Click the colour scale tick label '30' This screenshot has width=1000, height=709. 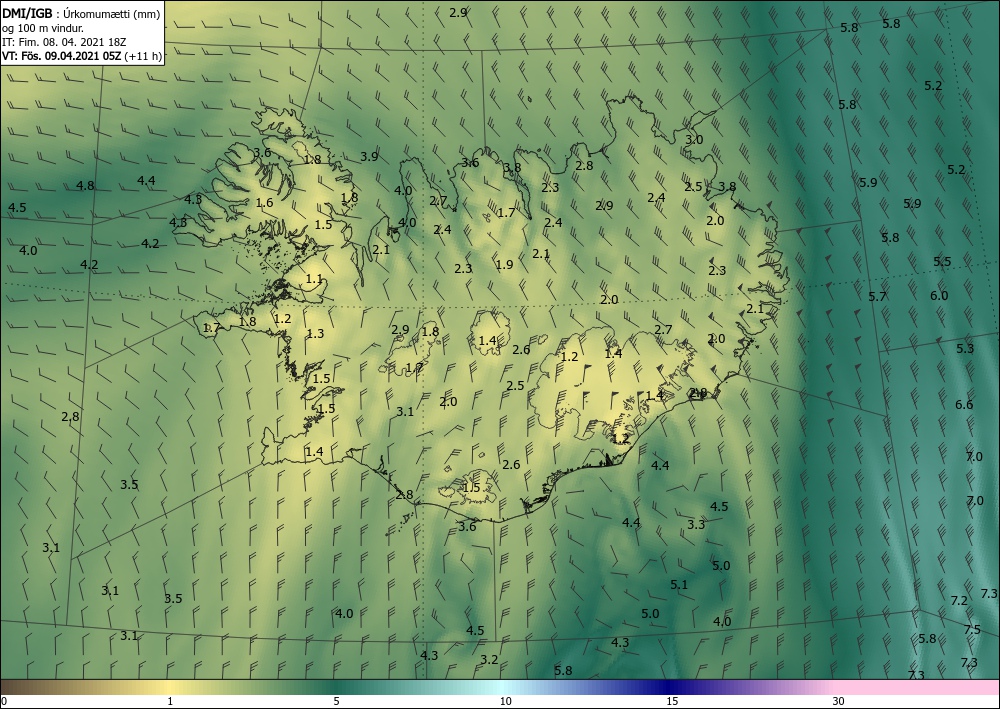[x=839, y=701]
